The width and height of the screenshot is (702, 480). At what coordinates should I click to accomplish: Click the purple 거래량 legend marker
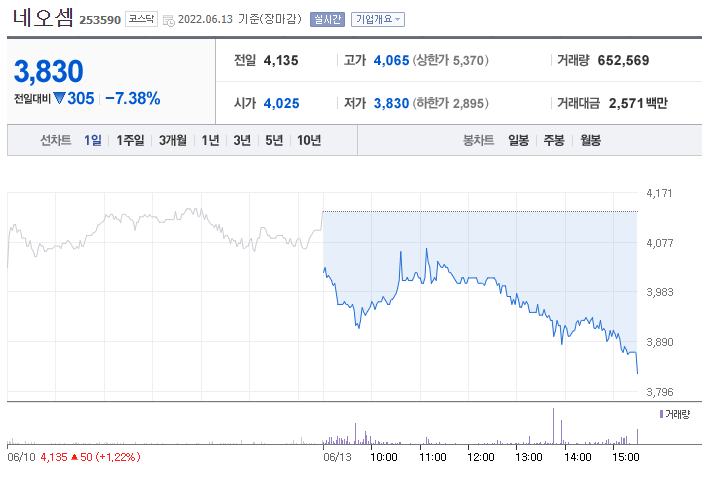tap(661, 414)
